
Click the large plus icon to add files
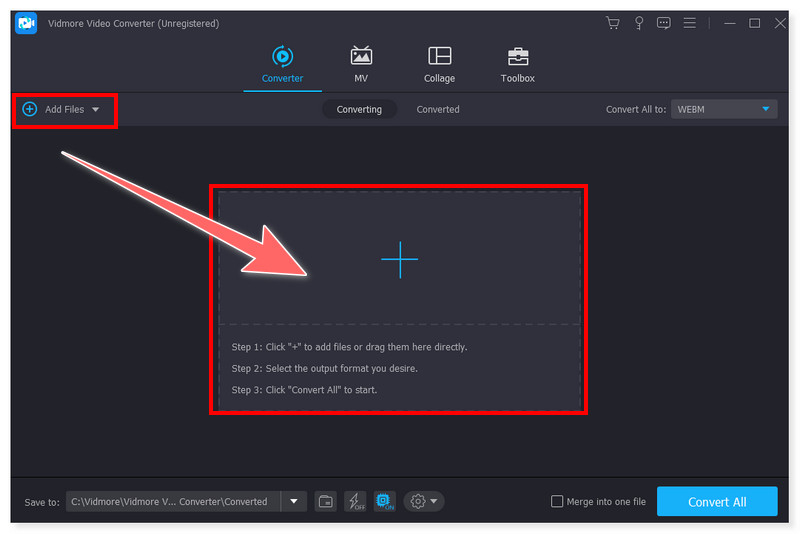tap(399, 259)
